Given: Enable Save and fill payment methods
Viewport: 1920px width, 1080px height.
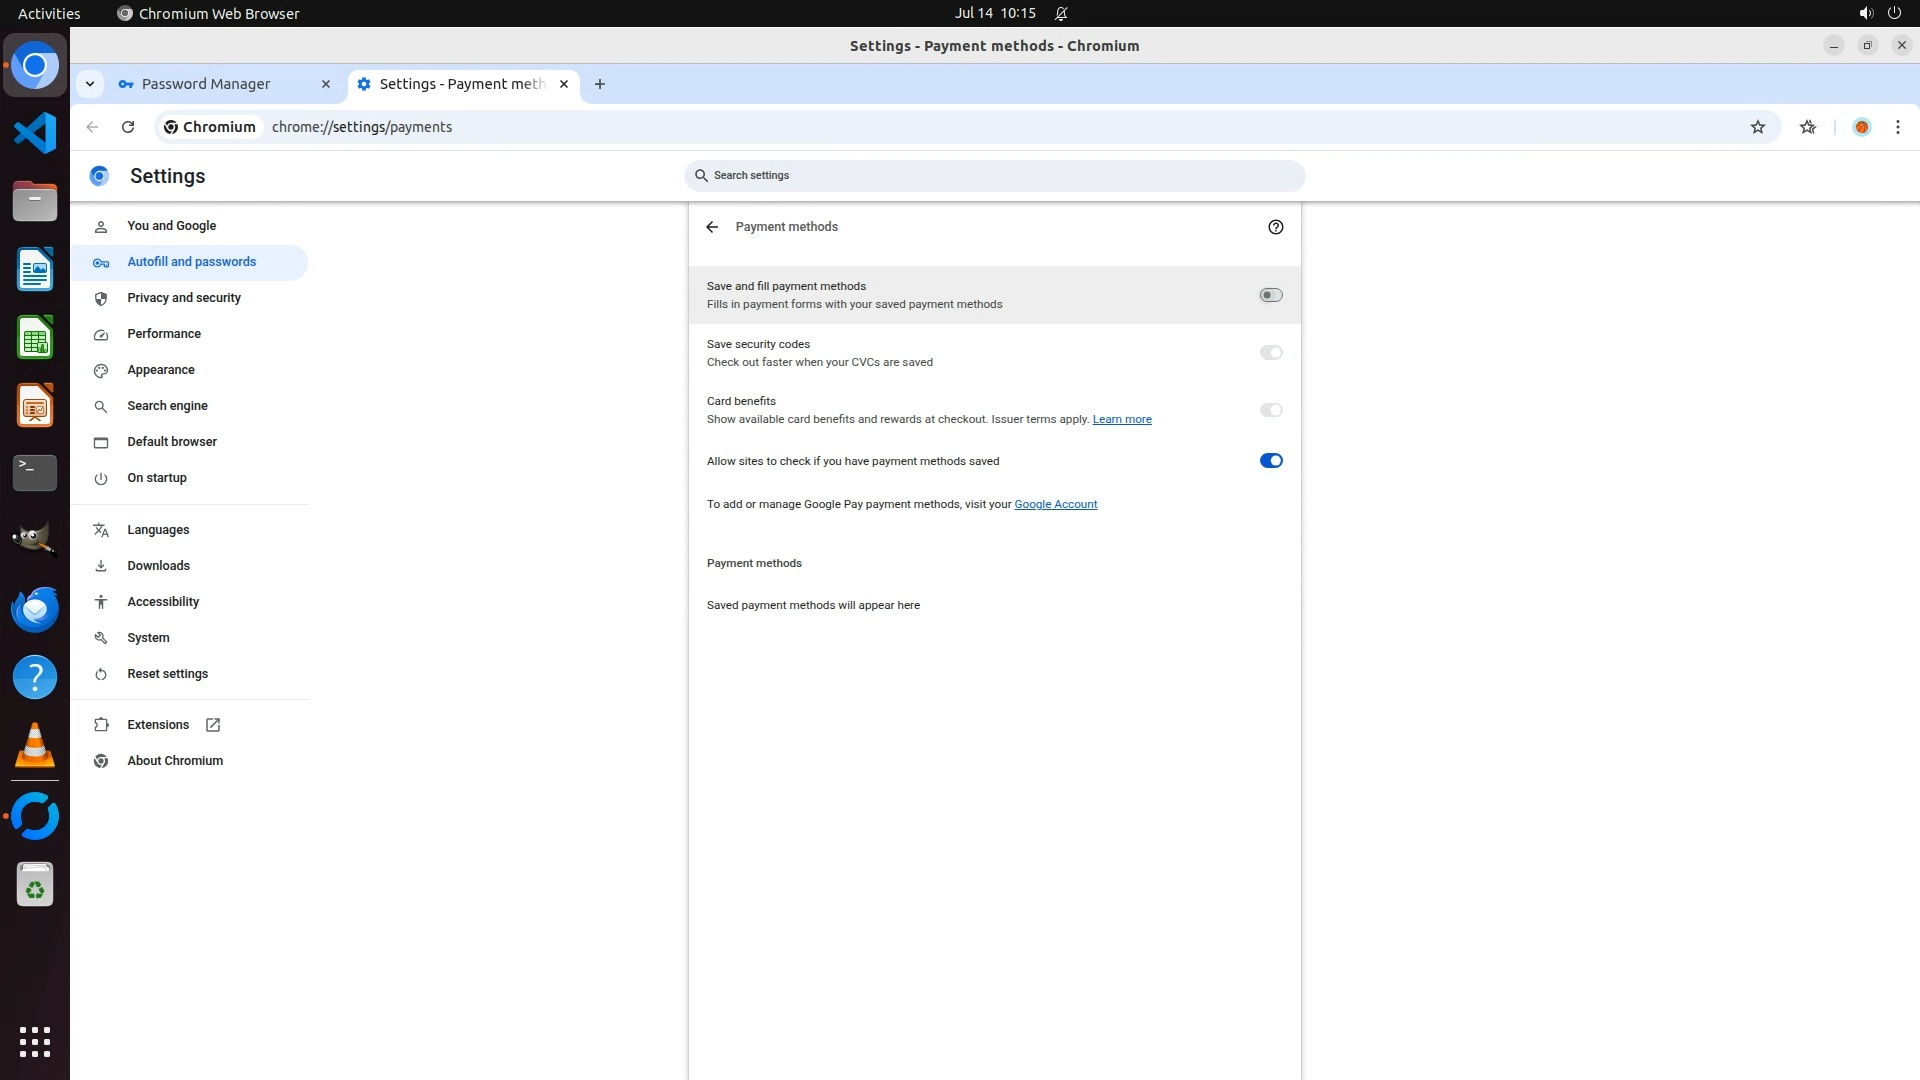Looking at the screenshot, I should coord(1270,295).
